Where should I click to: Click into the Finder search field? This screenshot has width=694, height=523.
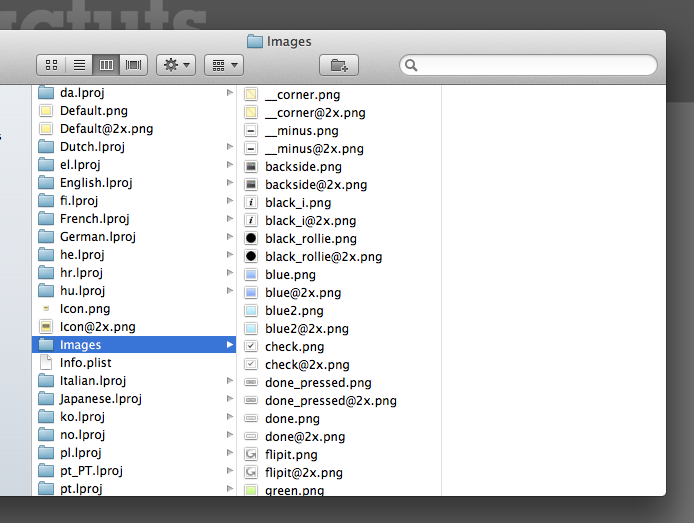pos(528,65)
